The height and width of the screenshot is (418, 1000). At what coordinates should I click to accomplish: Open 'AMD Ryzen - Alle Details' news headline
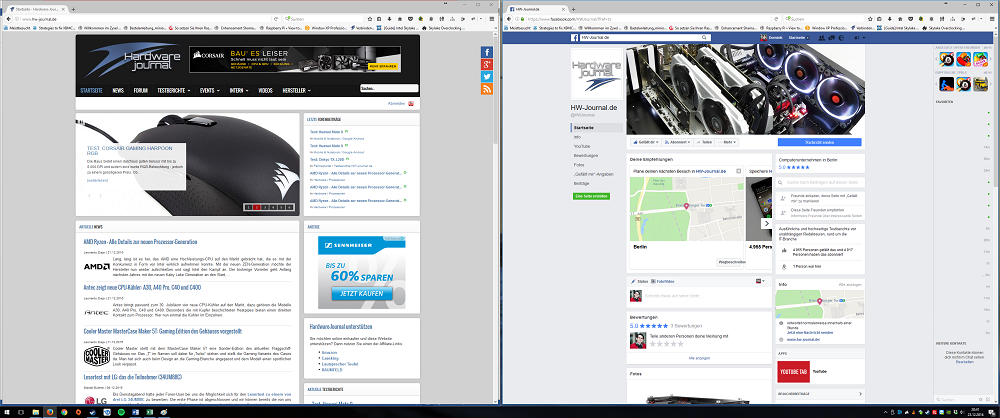(140, 242)
